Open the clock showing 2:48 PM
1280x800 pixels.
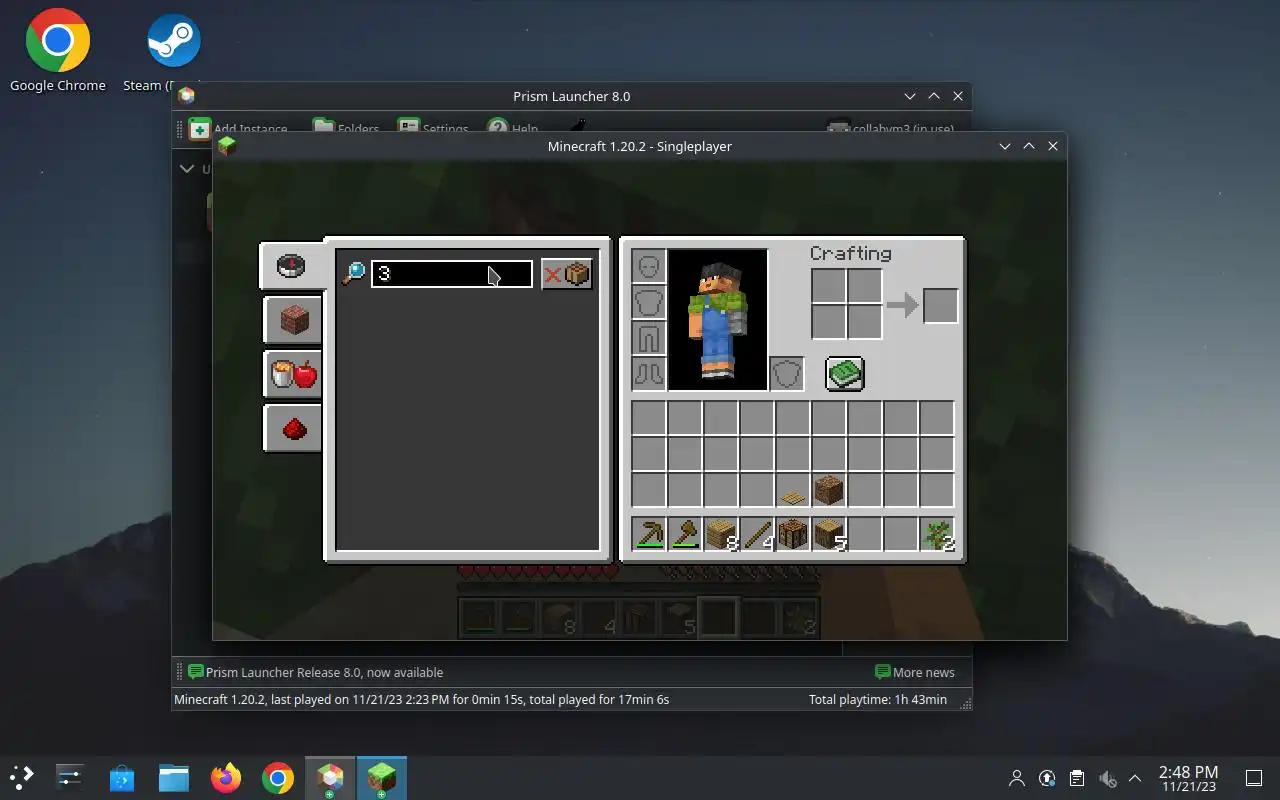1188,778
